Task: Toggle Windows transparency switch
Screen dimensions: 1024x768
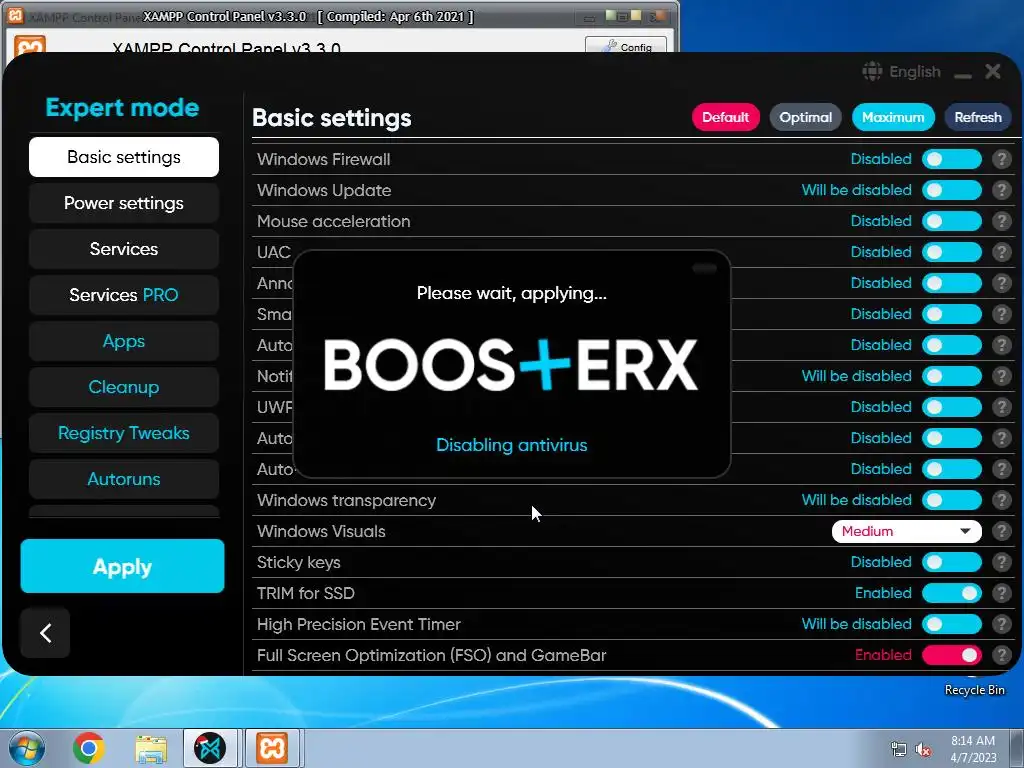Action: (x=952, y=500)
